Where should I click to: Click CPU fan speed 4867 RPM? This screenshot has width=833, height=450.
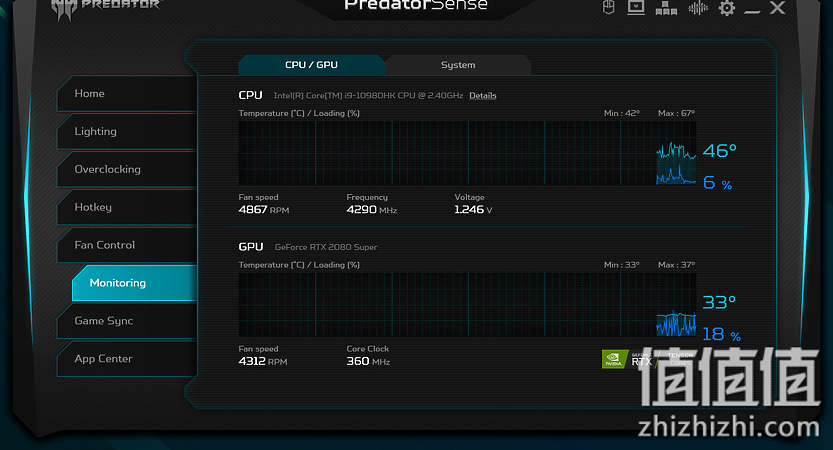tap(264, 210)
